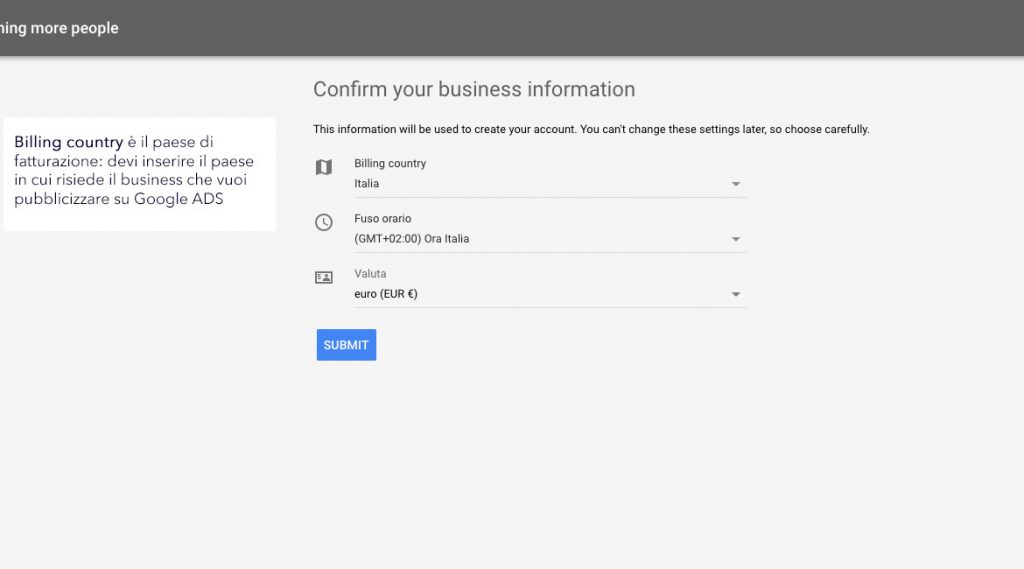Open the euro (EUR €) currency field
The height and width of the screenshot is (569, 1024).
coord(549,295)
